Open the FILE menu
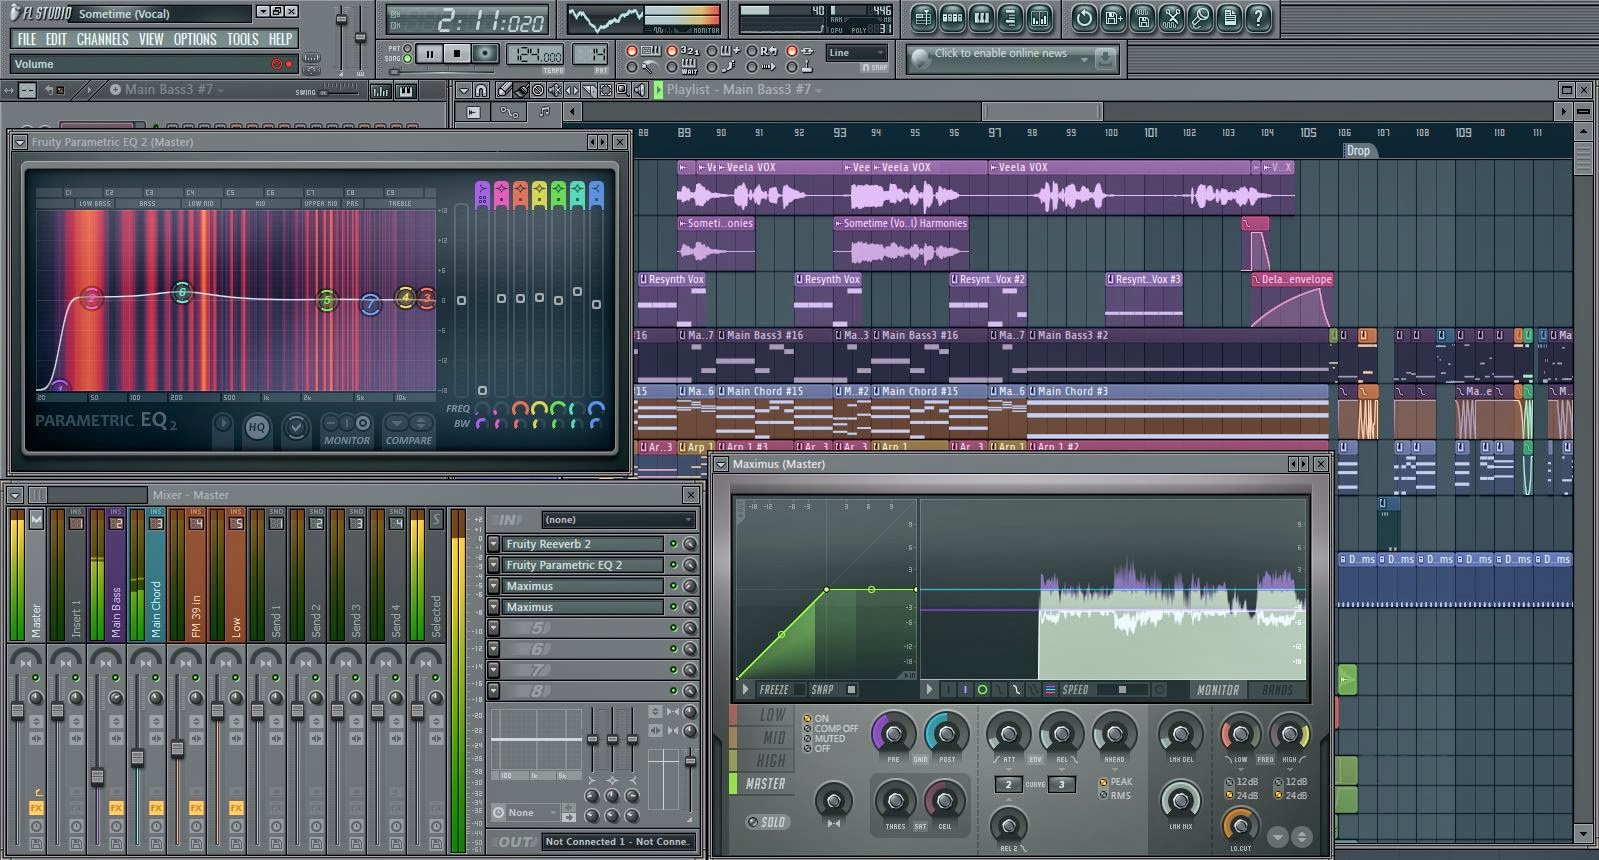The height and width of the screenshot is (860, 1599). pyautogui.click(x=27, y=39)
